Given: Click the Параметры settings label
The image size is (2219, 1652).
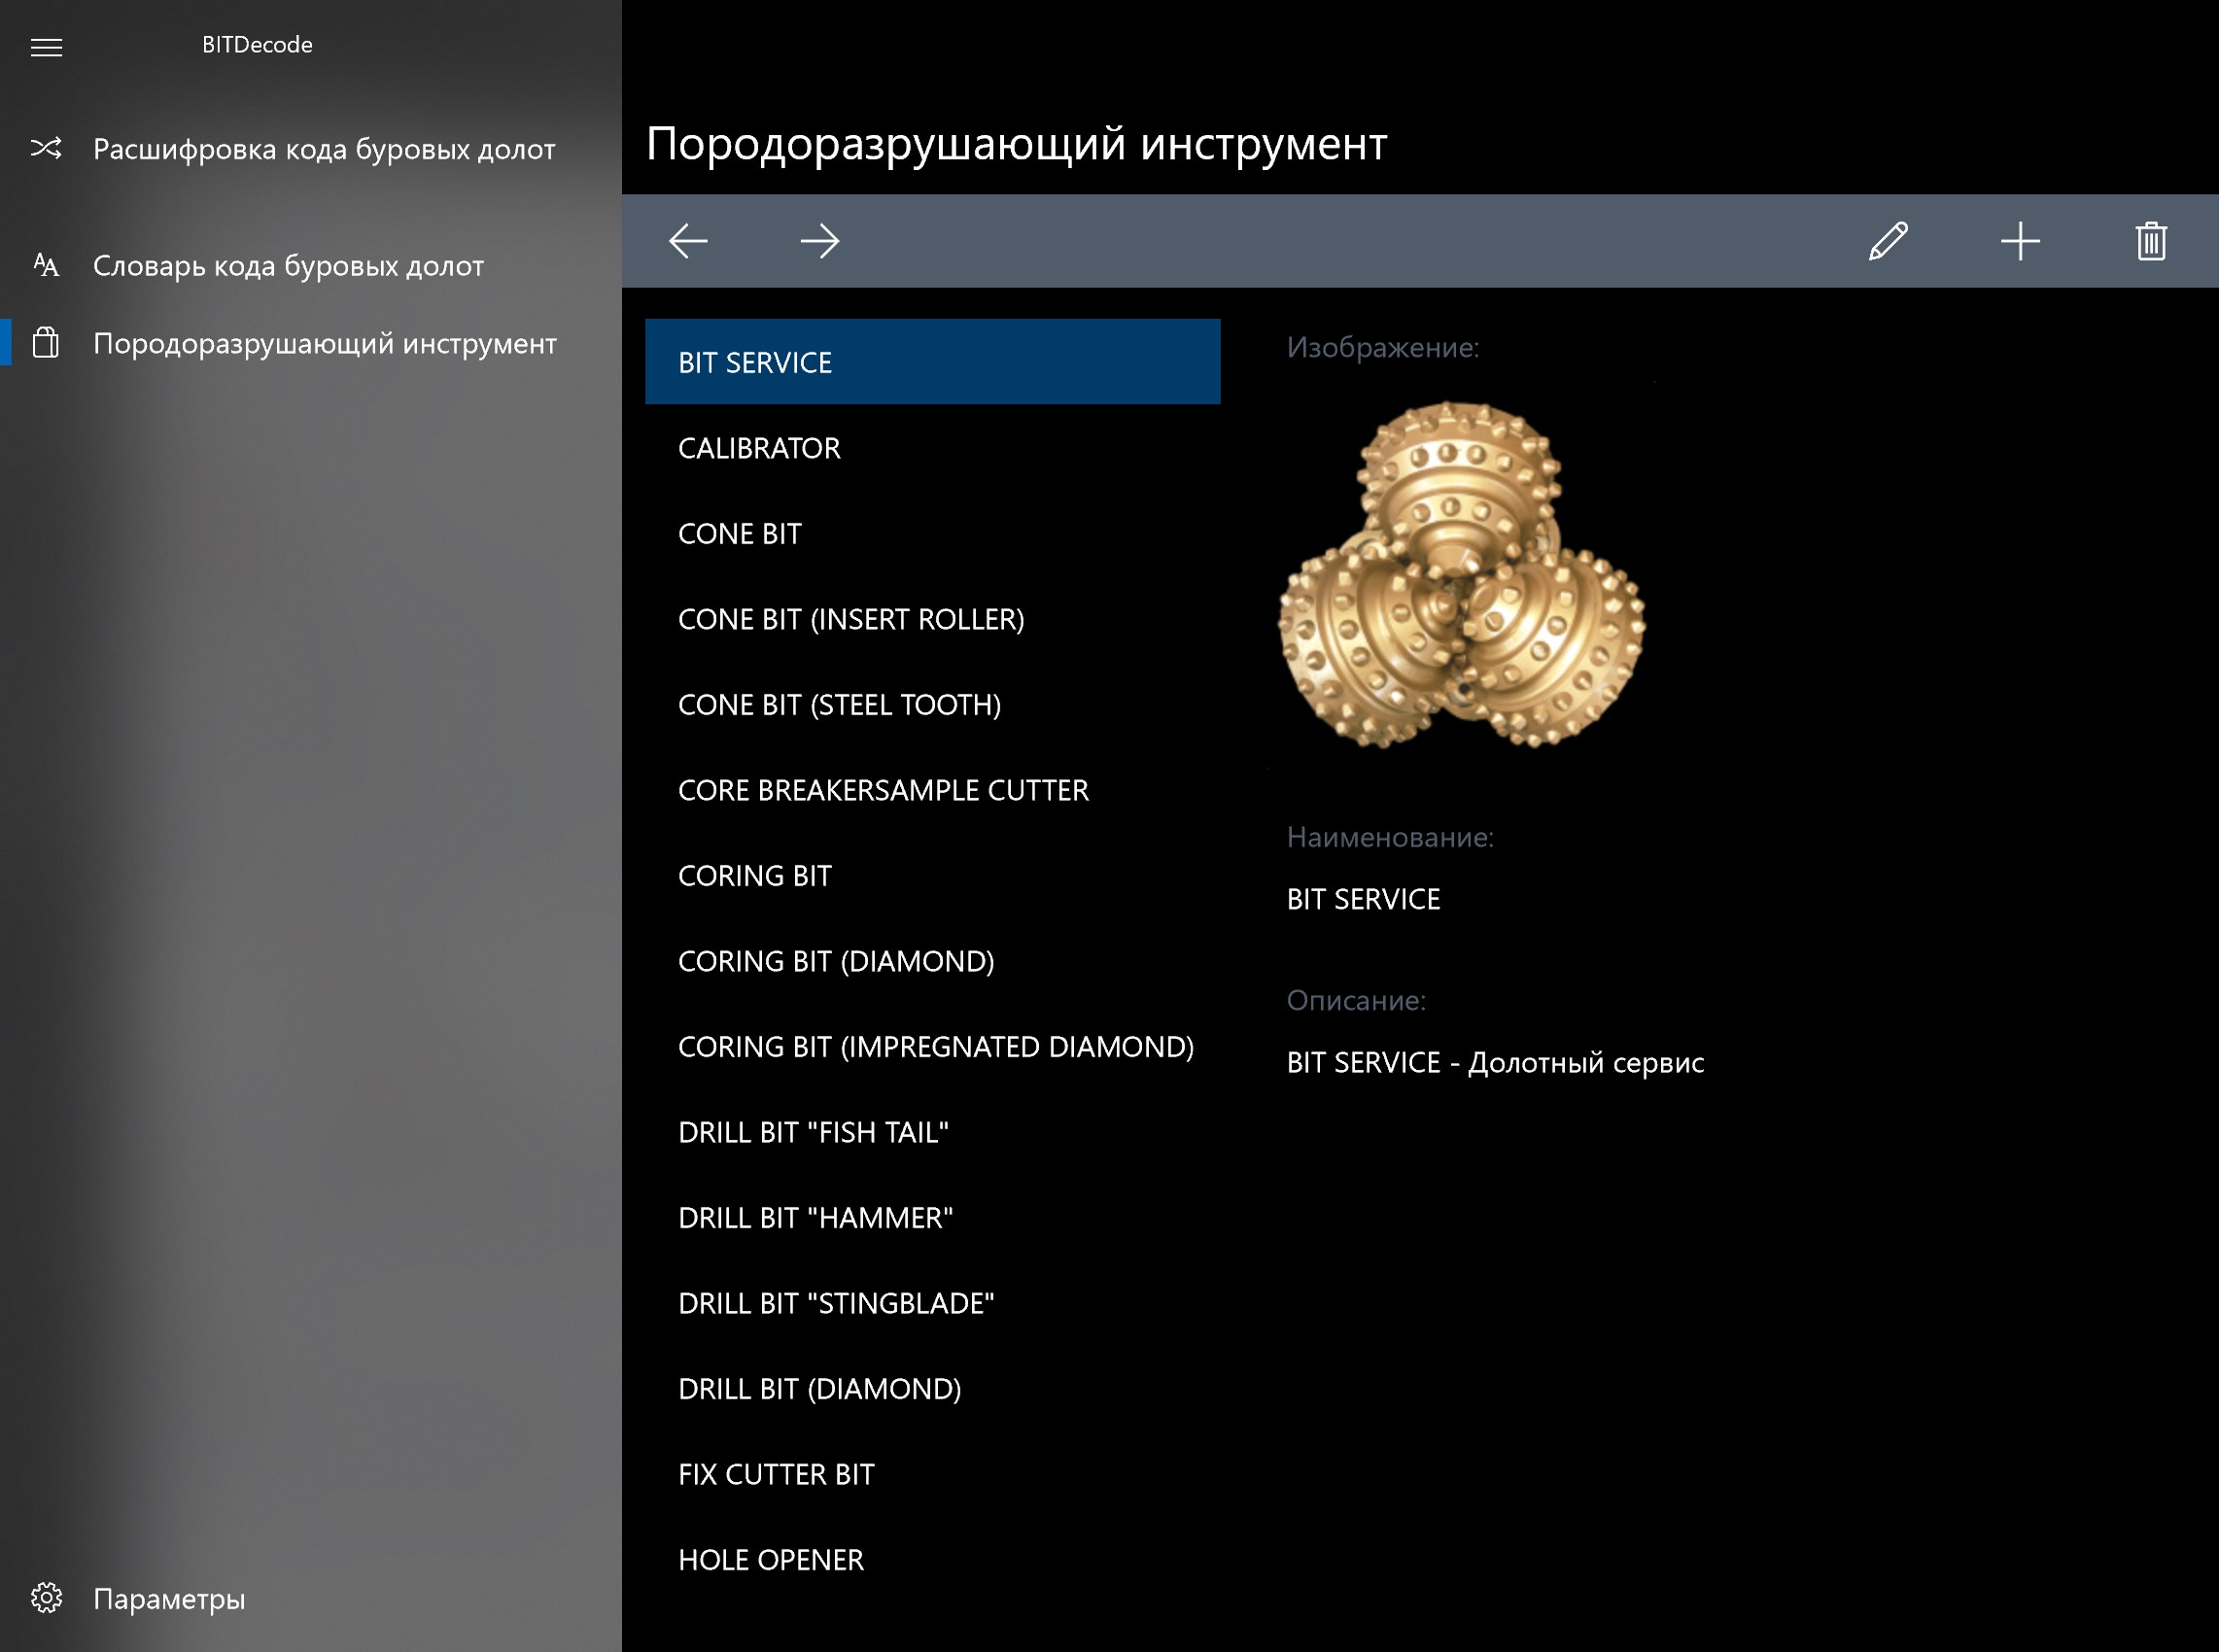Looking at the screenshot, I should click(169, 1599).
